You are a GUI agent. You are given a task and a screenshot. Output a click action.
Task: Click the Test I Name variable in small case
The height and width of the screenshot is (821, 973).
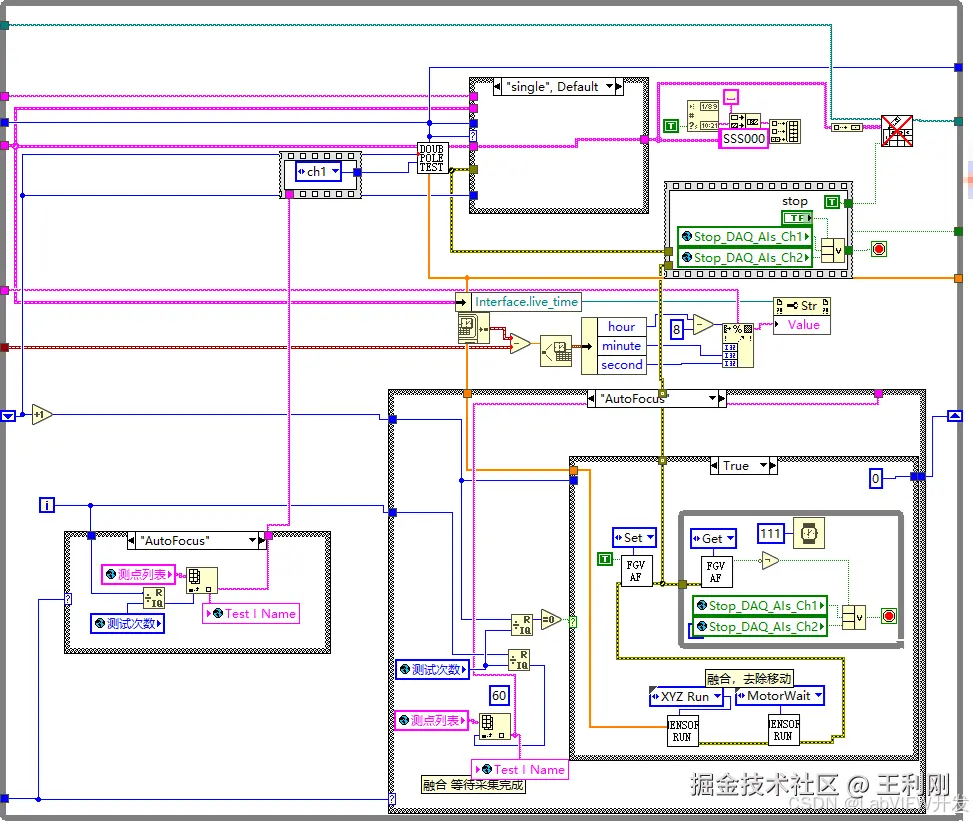[x=251, y=614]
